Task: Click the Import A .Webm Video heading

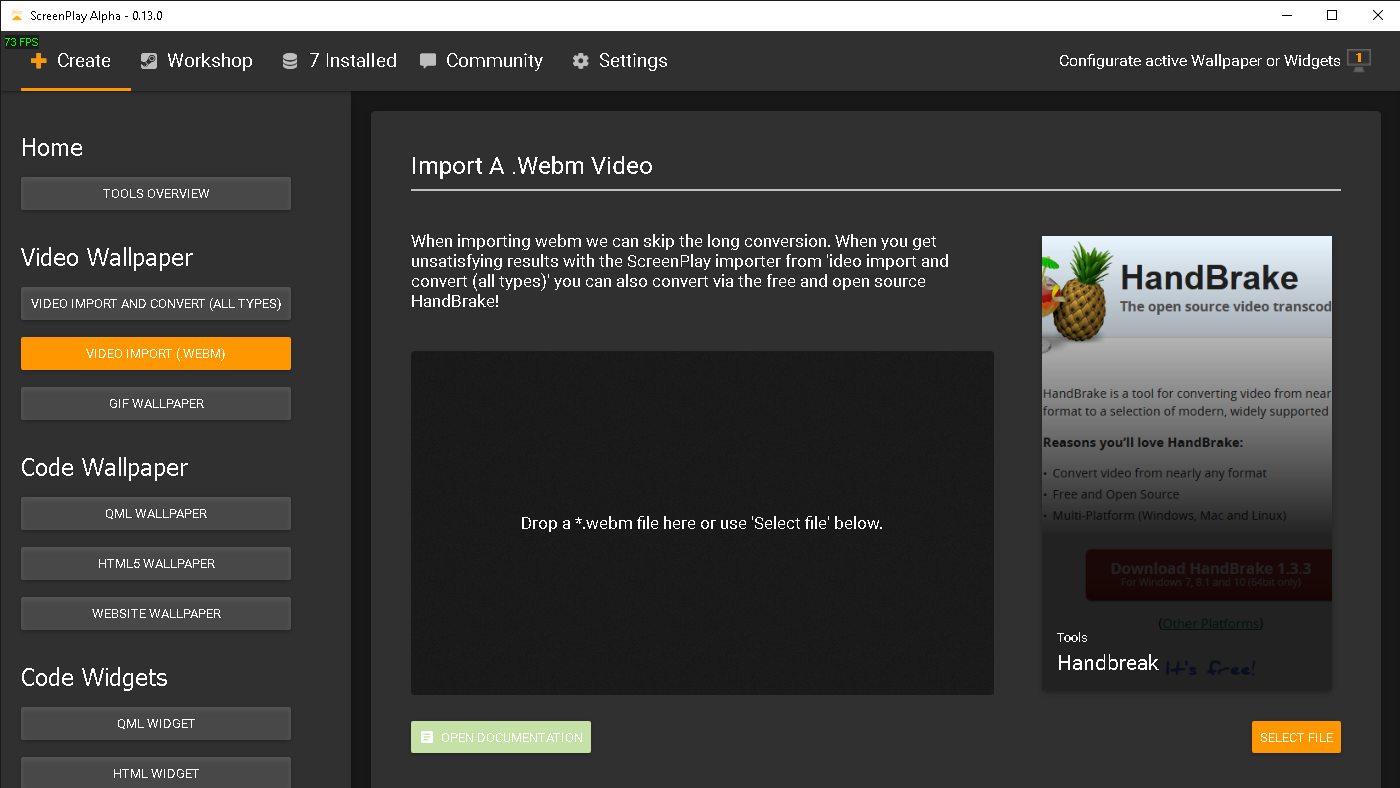Action: [x=532, y=166]
